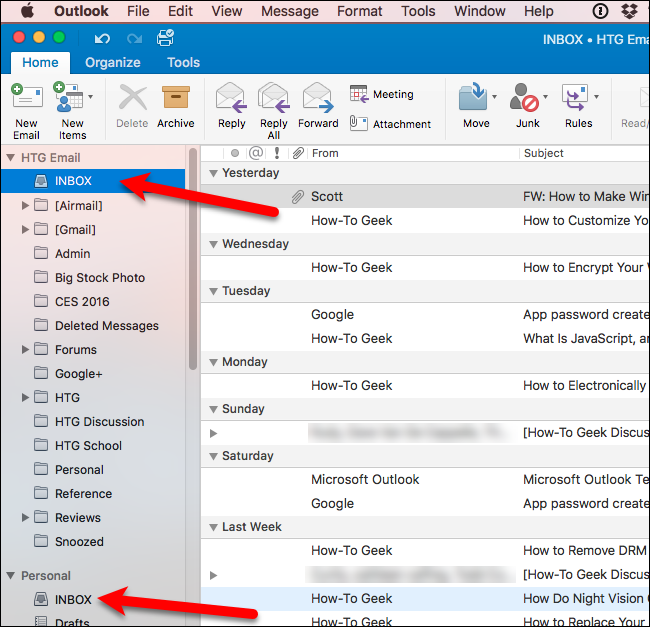The image size is (650, 627).
Task: Open the Move folder dropdown
Action: pos(494,98)
